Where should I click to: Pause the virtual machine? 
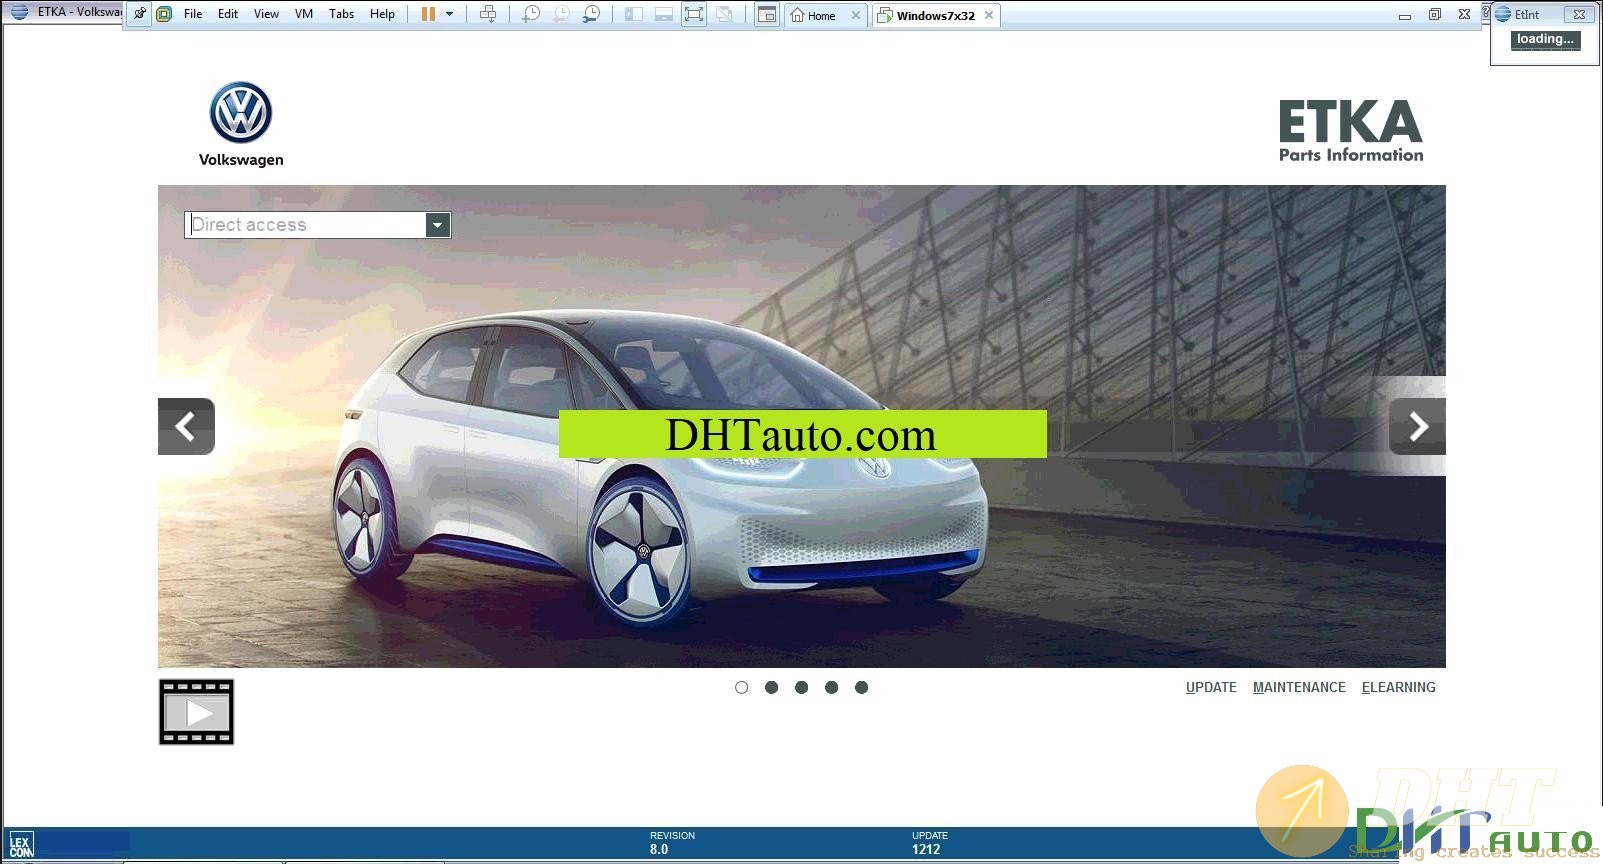click(x=428, y=14)
